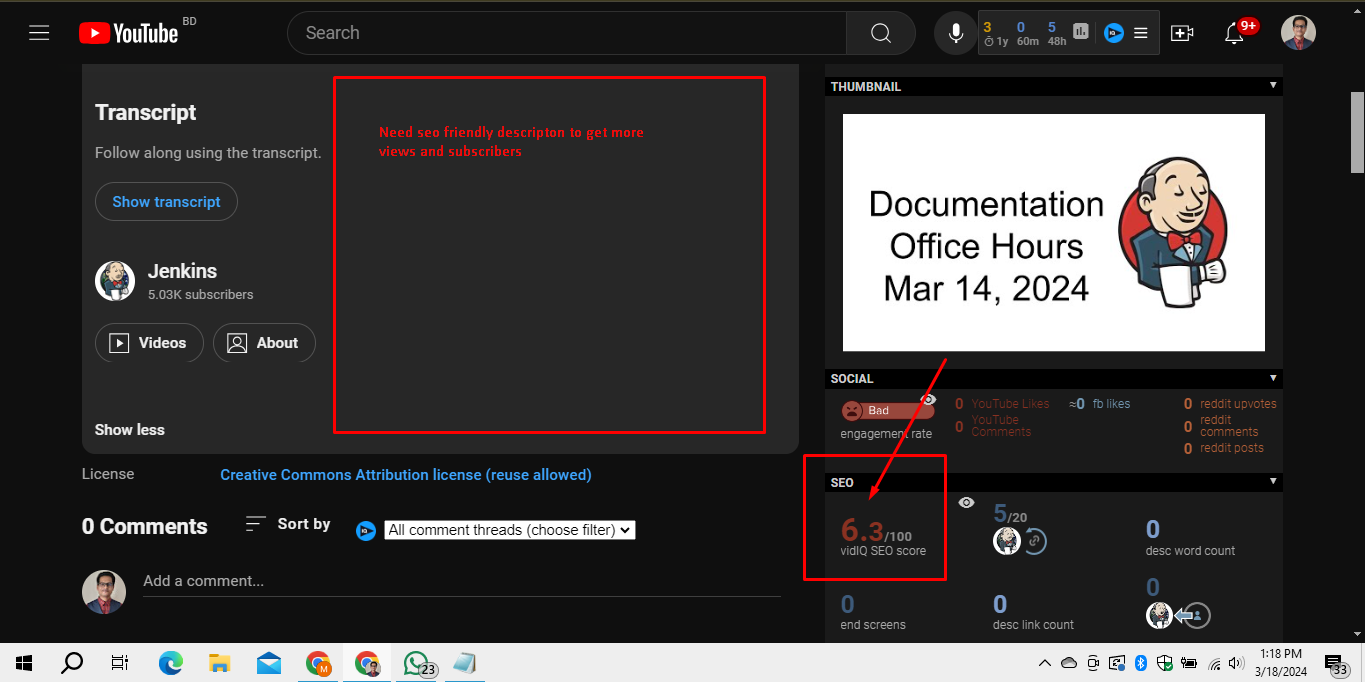
Task: Open Windows taskbar search
Action: point(72,662)
